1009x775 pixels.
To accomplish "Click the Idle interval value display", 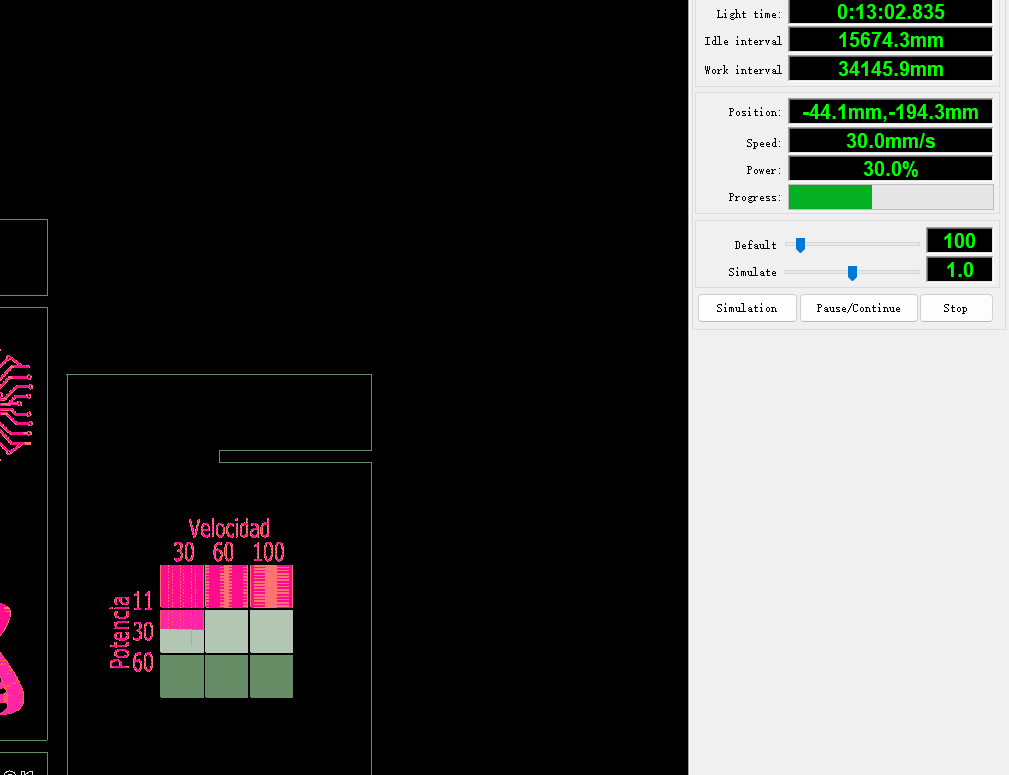I will pos(890,40).
